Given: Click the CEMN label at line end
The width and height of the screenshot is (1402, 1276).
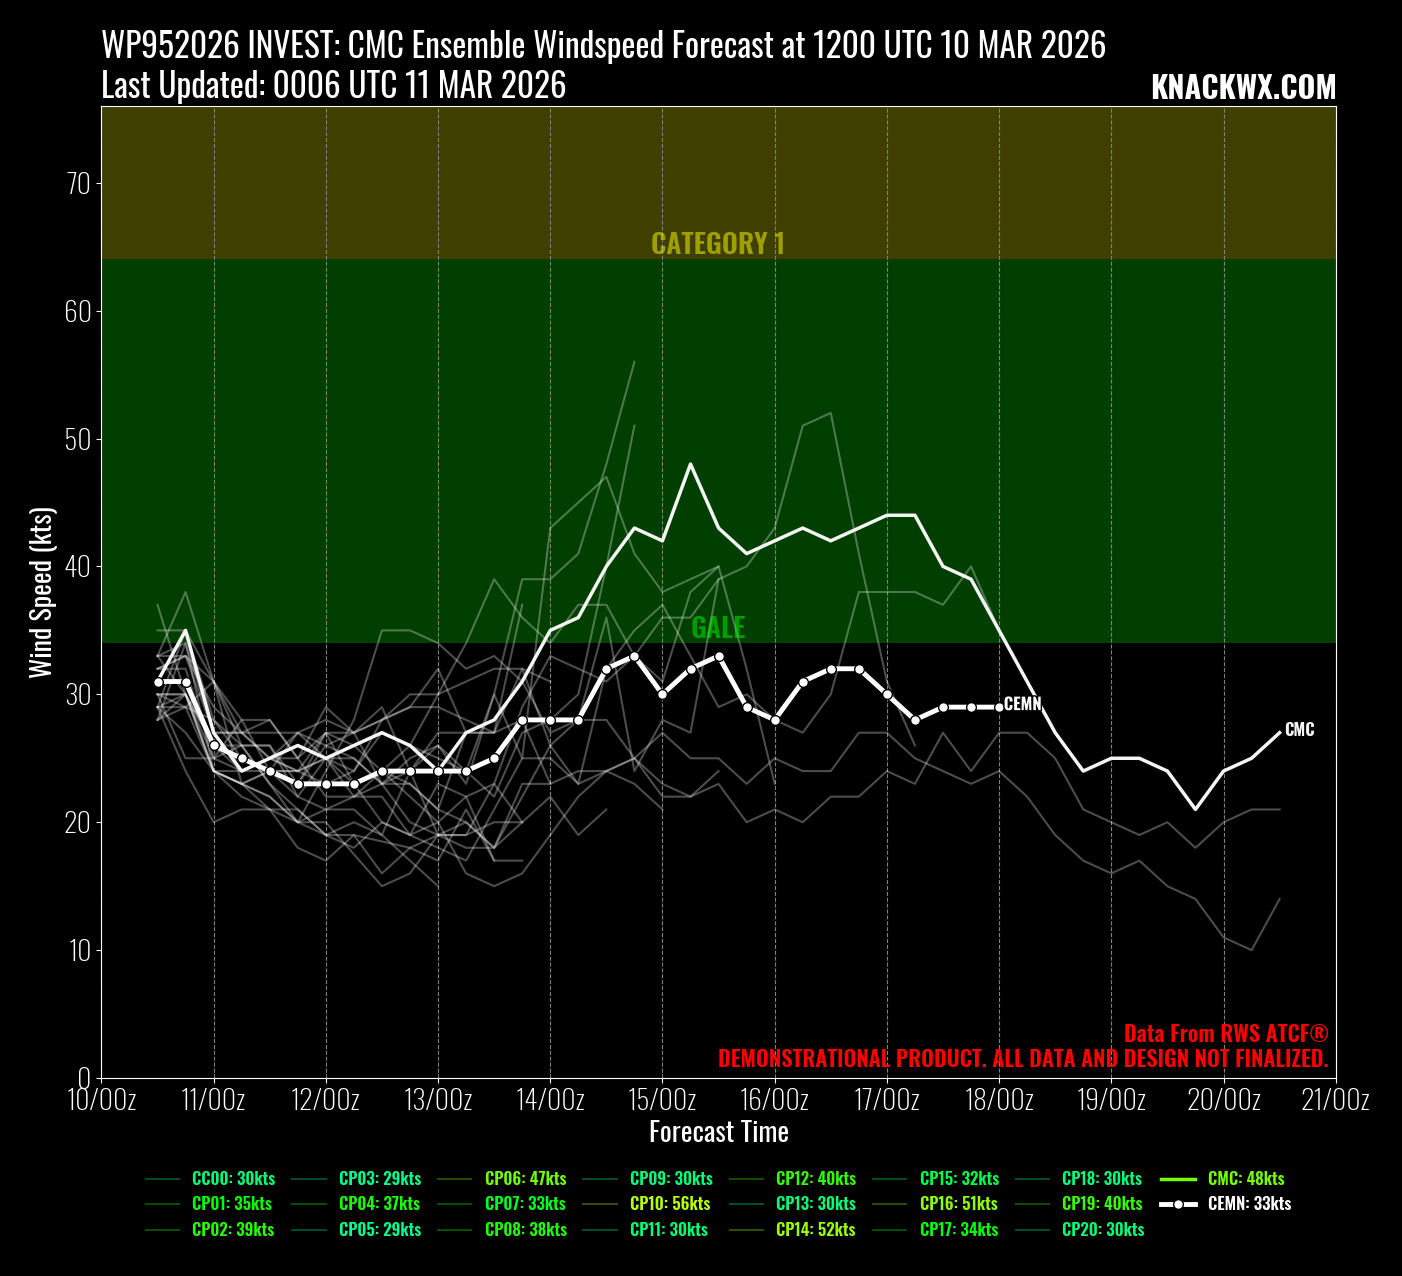Looking at the screenshot, I should [x=1022, y=704].
